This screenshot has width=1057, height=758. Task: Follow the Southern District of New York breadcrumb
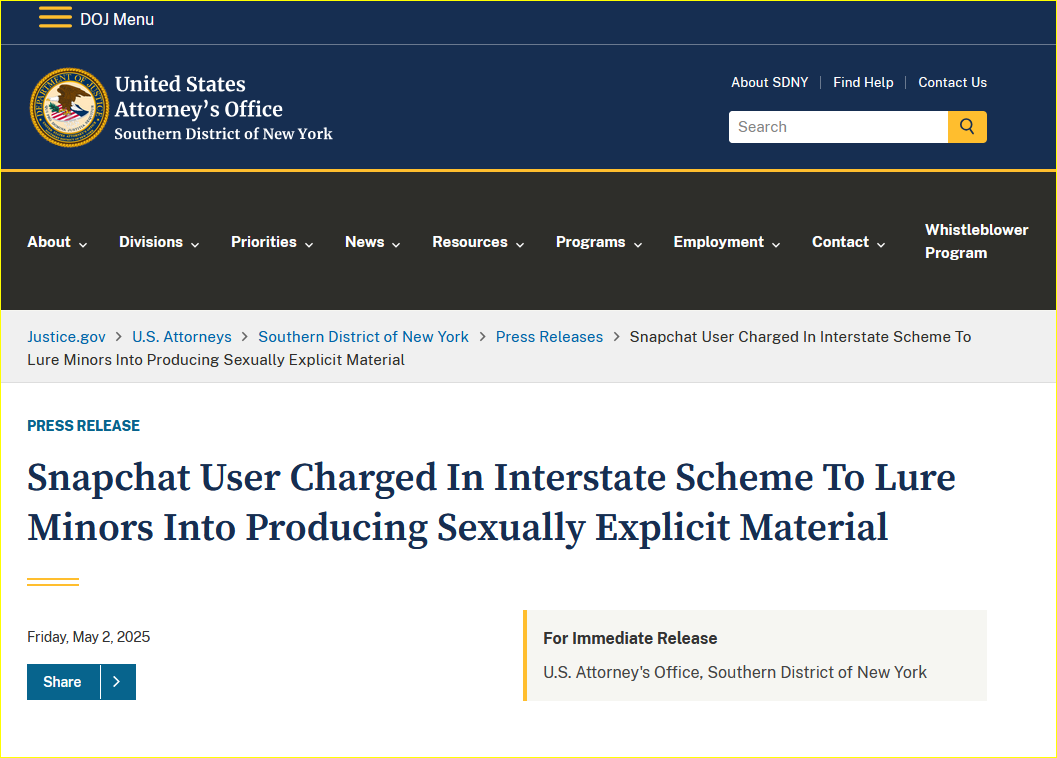(363, 337)
